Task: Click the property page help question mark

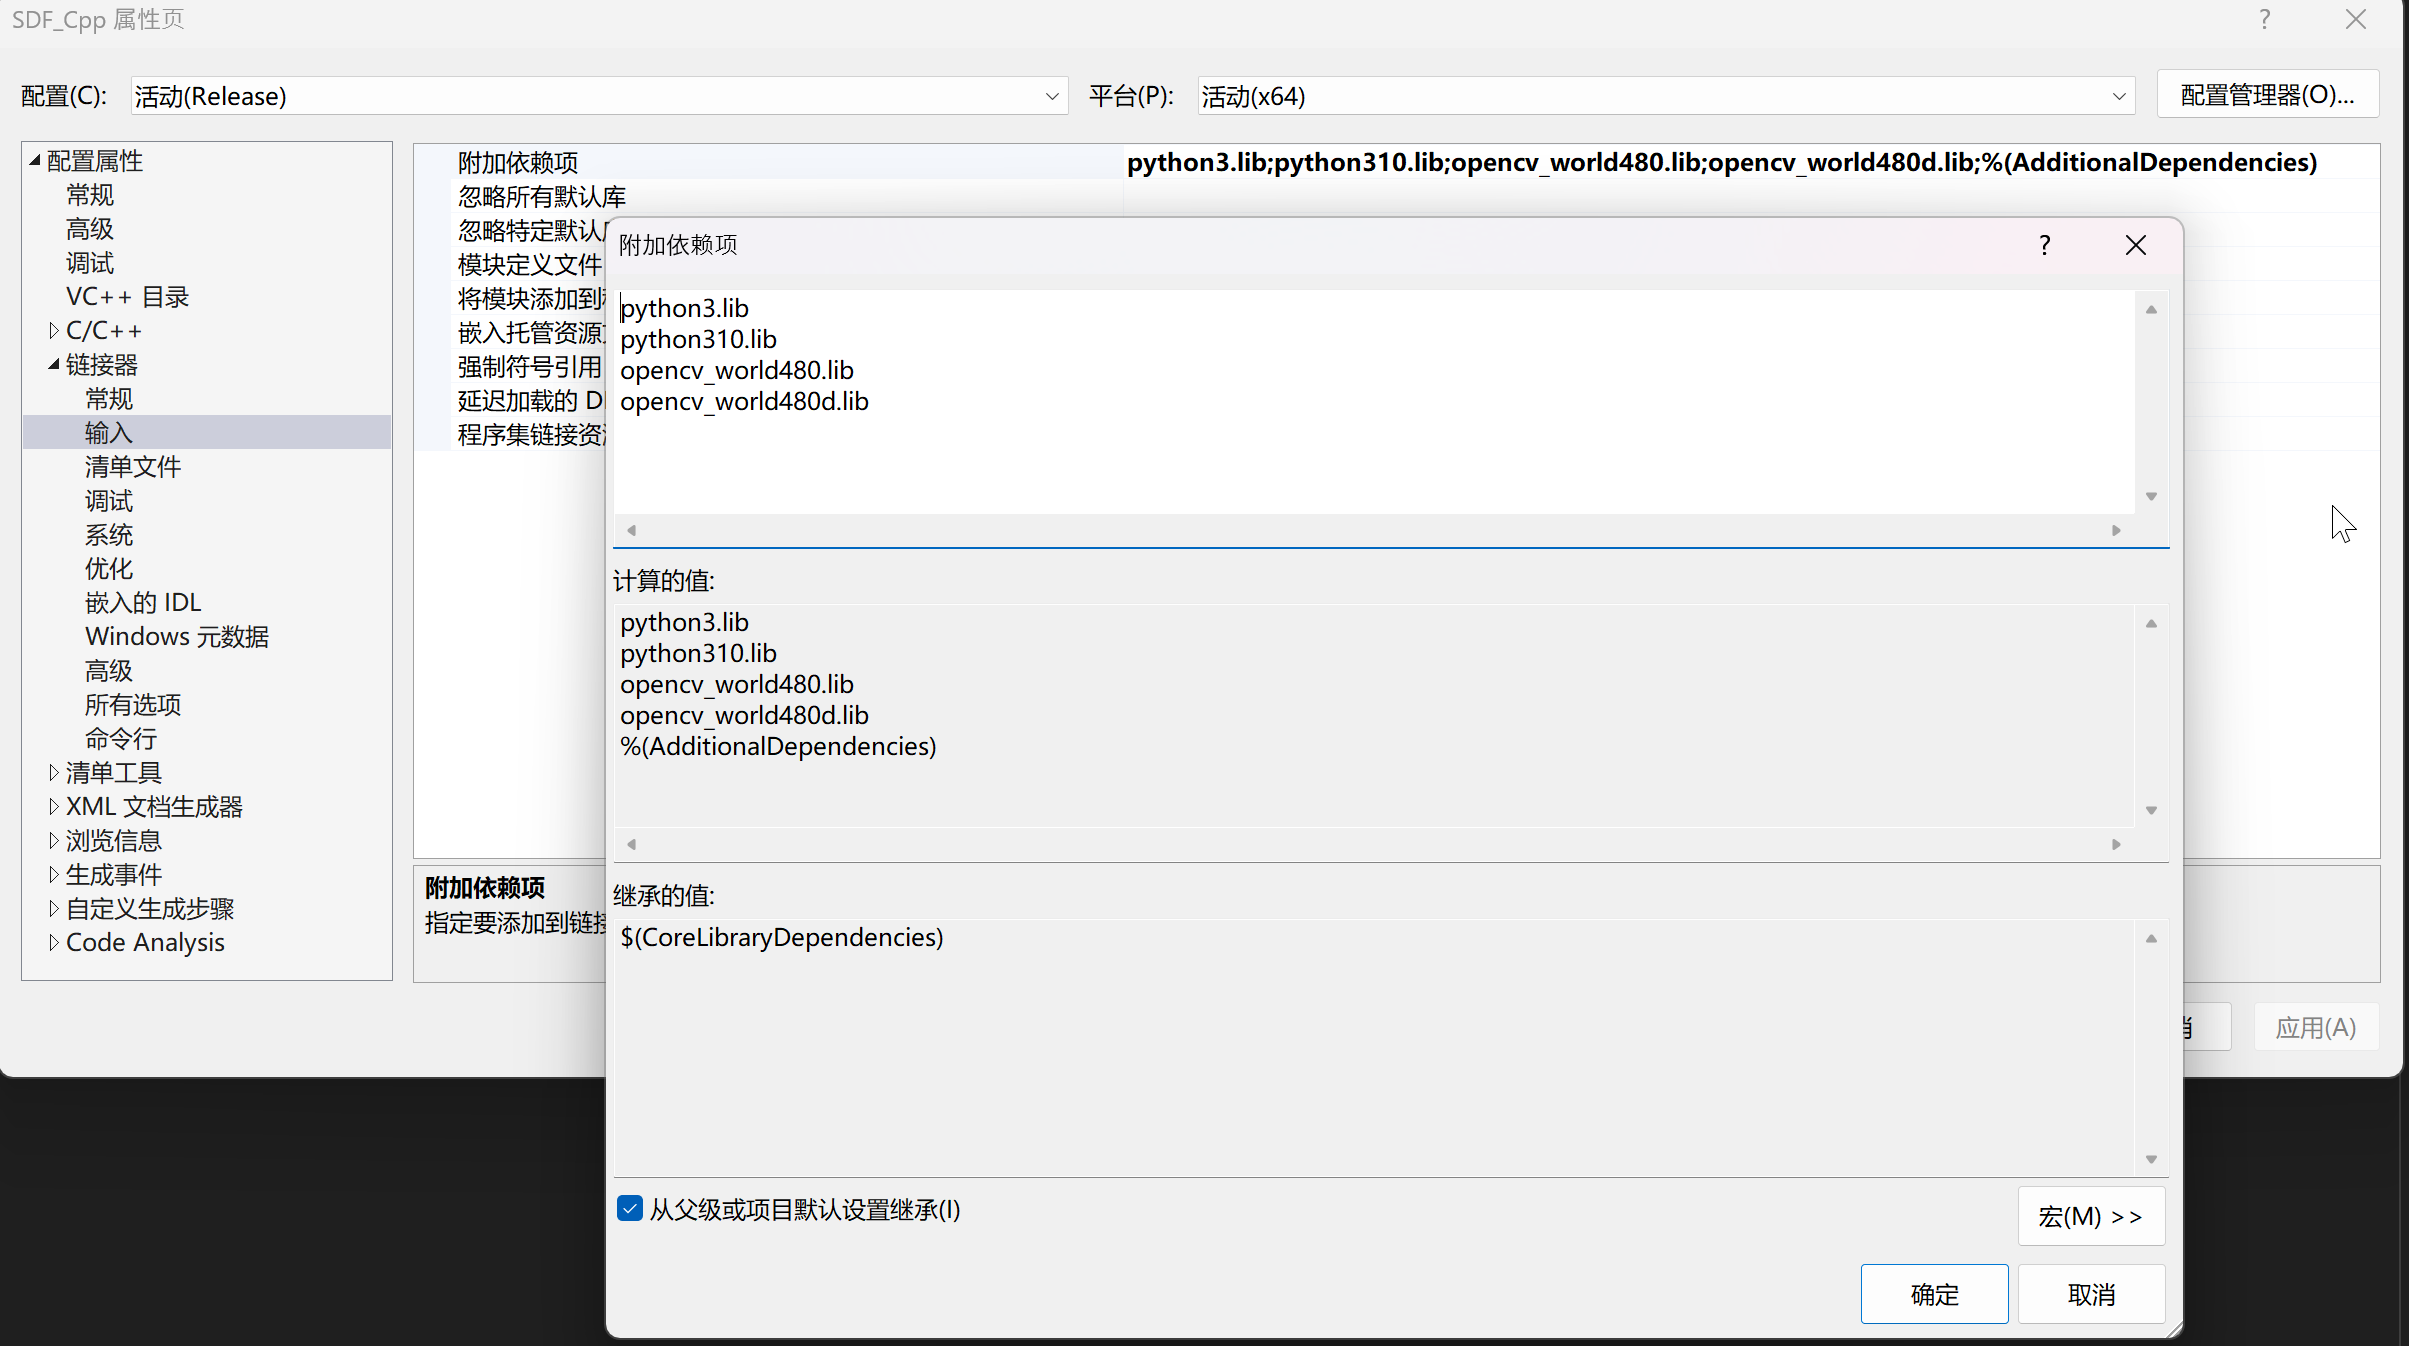Action: tap(2264, 20)
